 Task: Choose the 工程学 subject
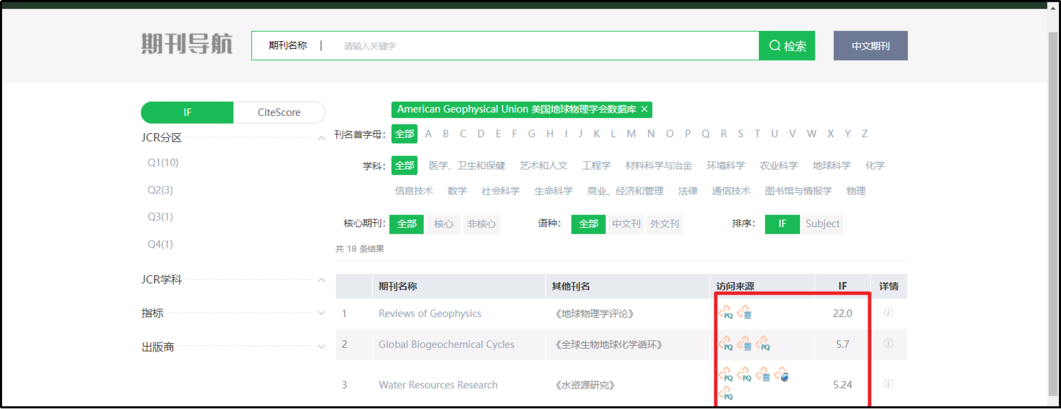pos(597,165)
